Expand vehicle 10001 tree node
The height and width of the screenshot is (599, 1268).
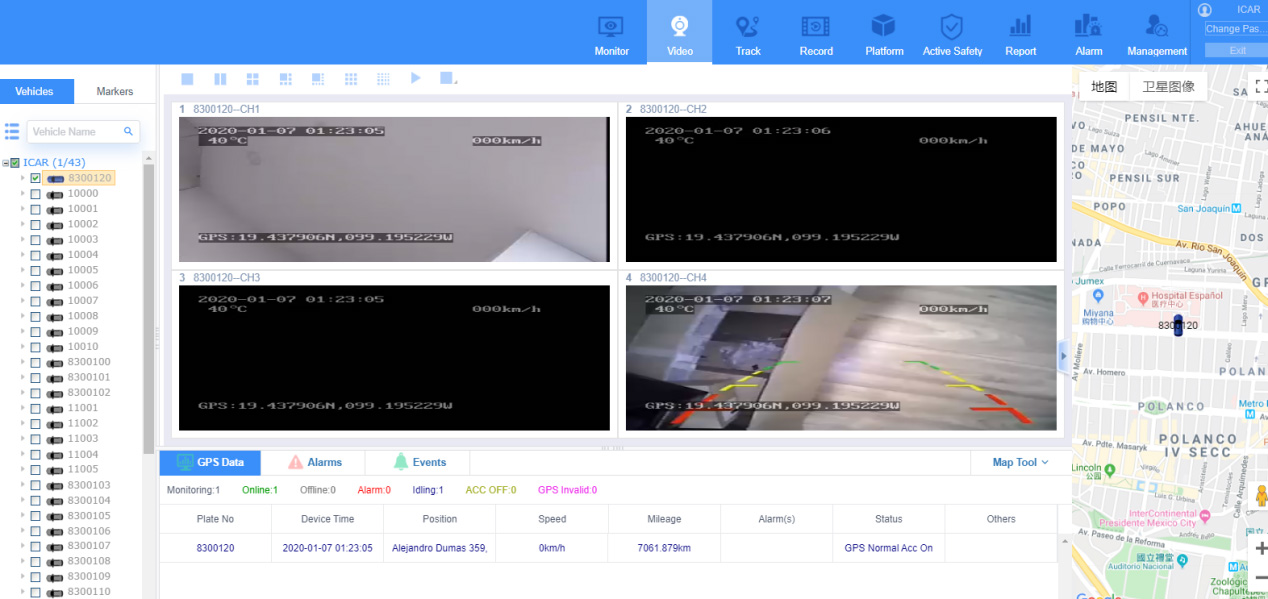click(x=22, y=209)
